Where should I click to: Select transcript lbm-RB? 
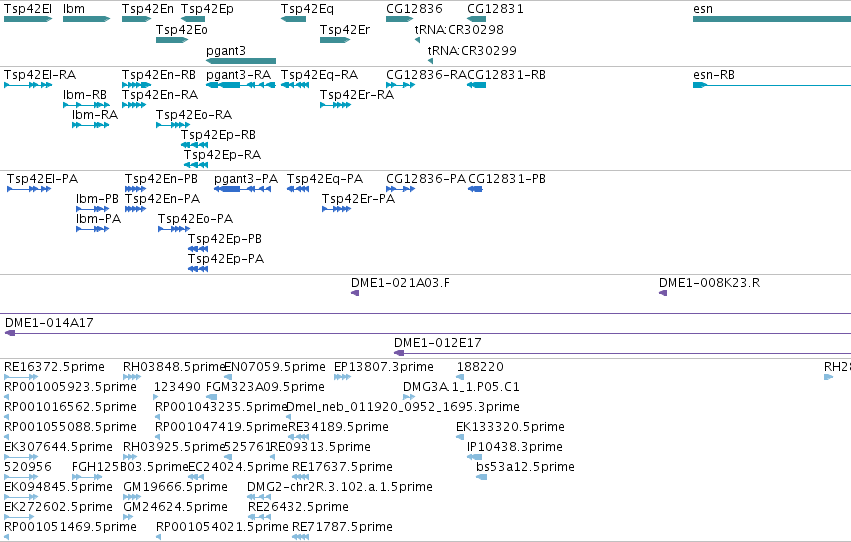click(x=86, y=105)
